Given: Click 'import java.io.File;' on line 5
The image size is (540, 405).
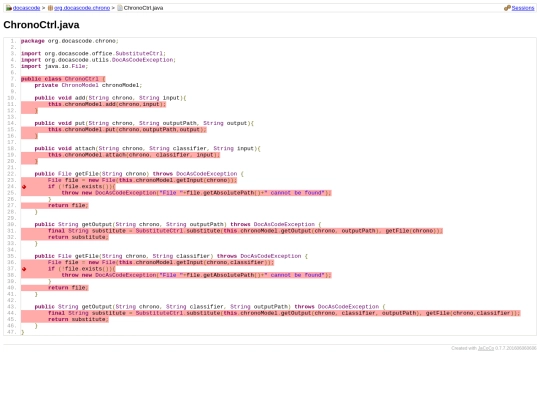Looking at the screenshot, I should [54, 66].
